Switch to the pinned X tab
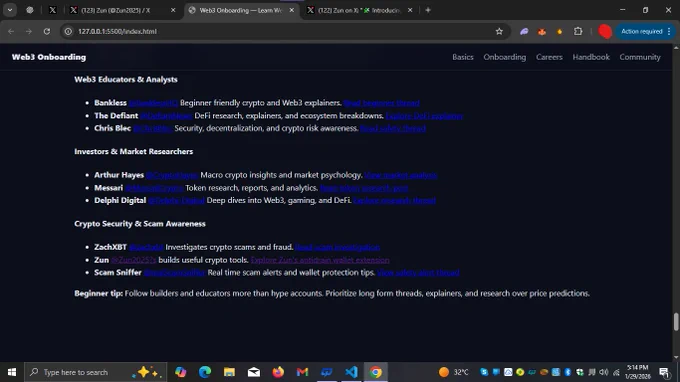This screenshot has height=382, width=680. point(52,10)
